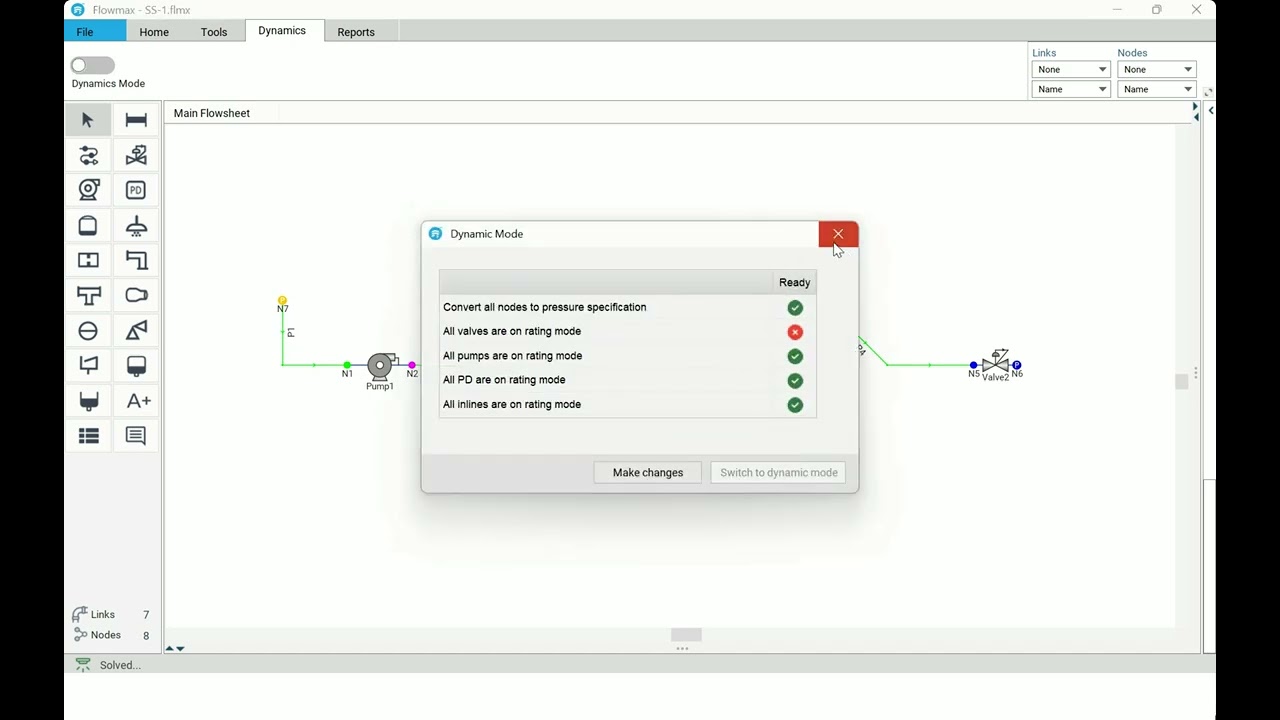Screen dimensions: 1280x720
Task: Click green check for PD row
Action: pyautogui.click(x=795, y=381)
